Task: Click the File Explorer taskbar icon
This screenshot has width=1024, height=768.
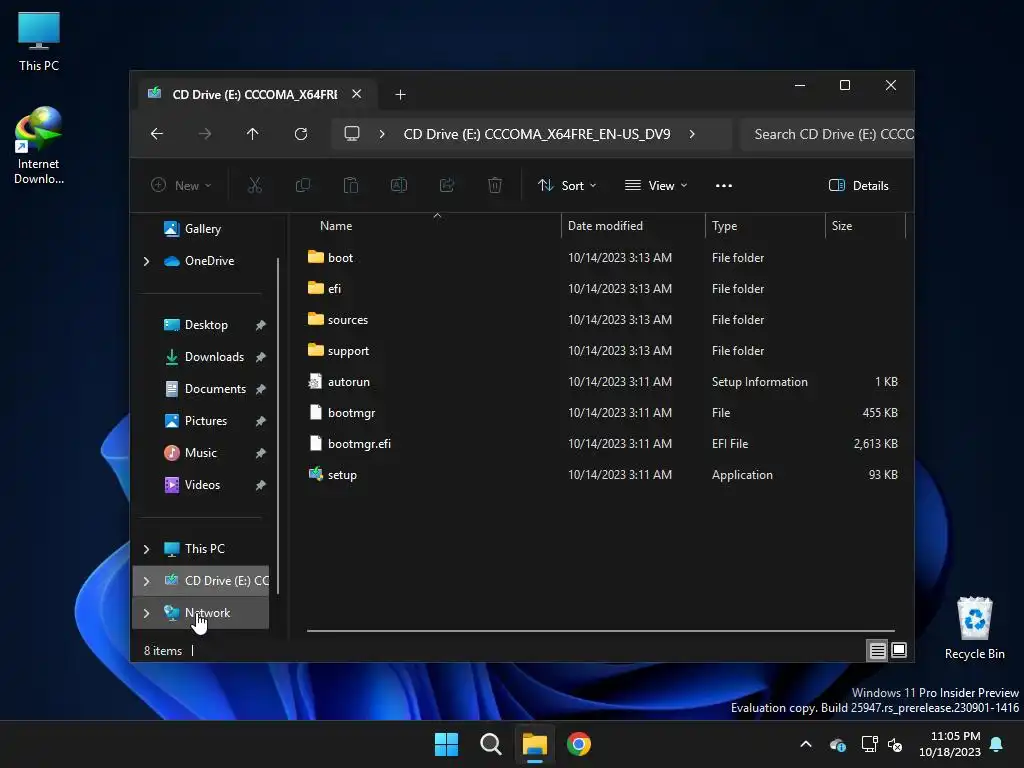Action: click(x=534, y=744)
